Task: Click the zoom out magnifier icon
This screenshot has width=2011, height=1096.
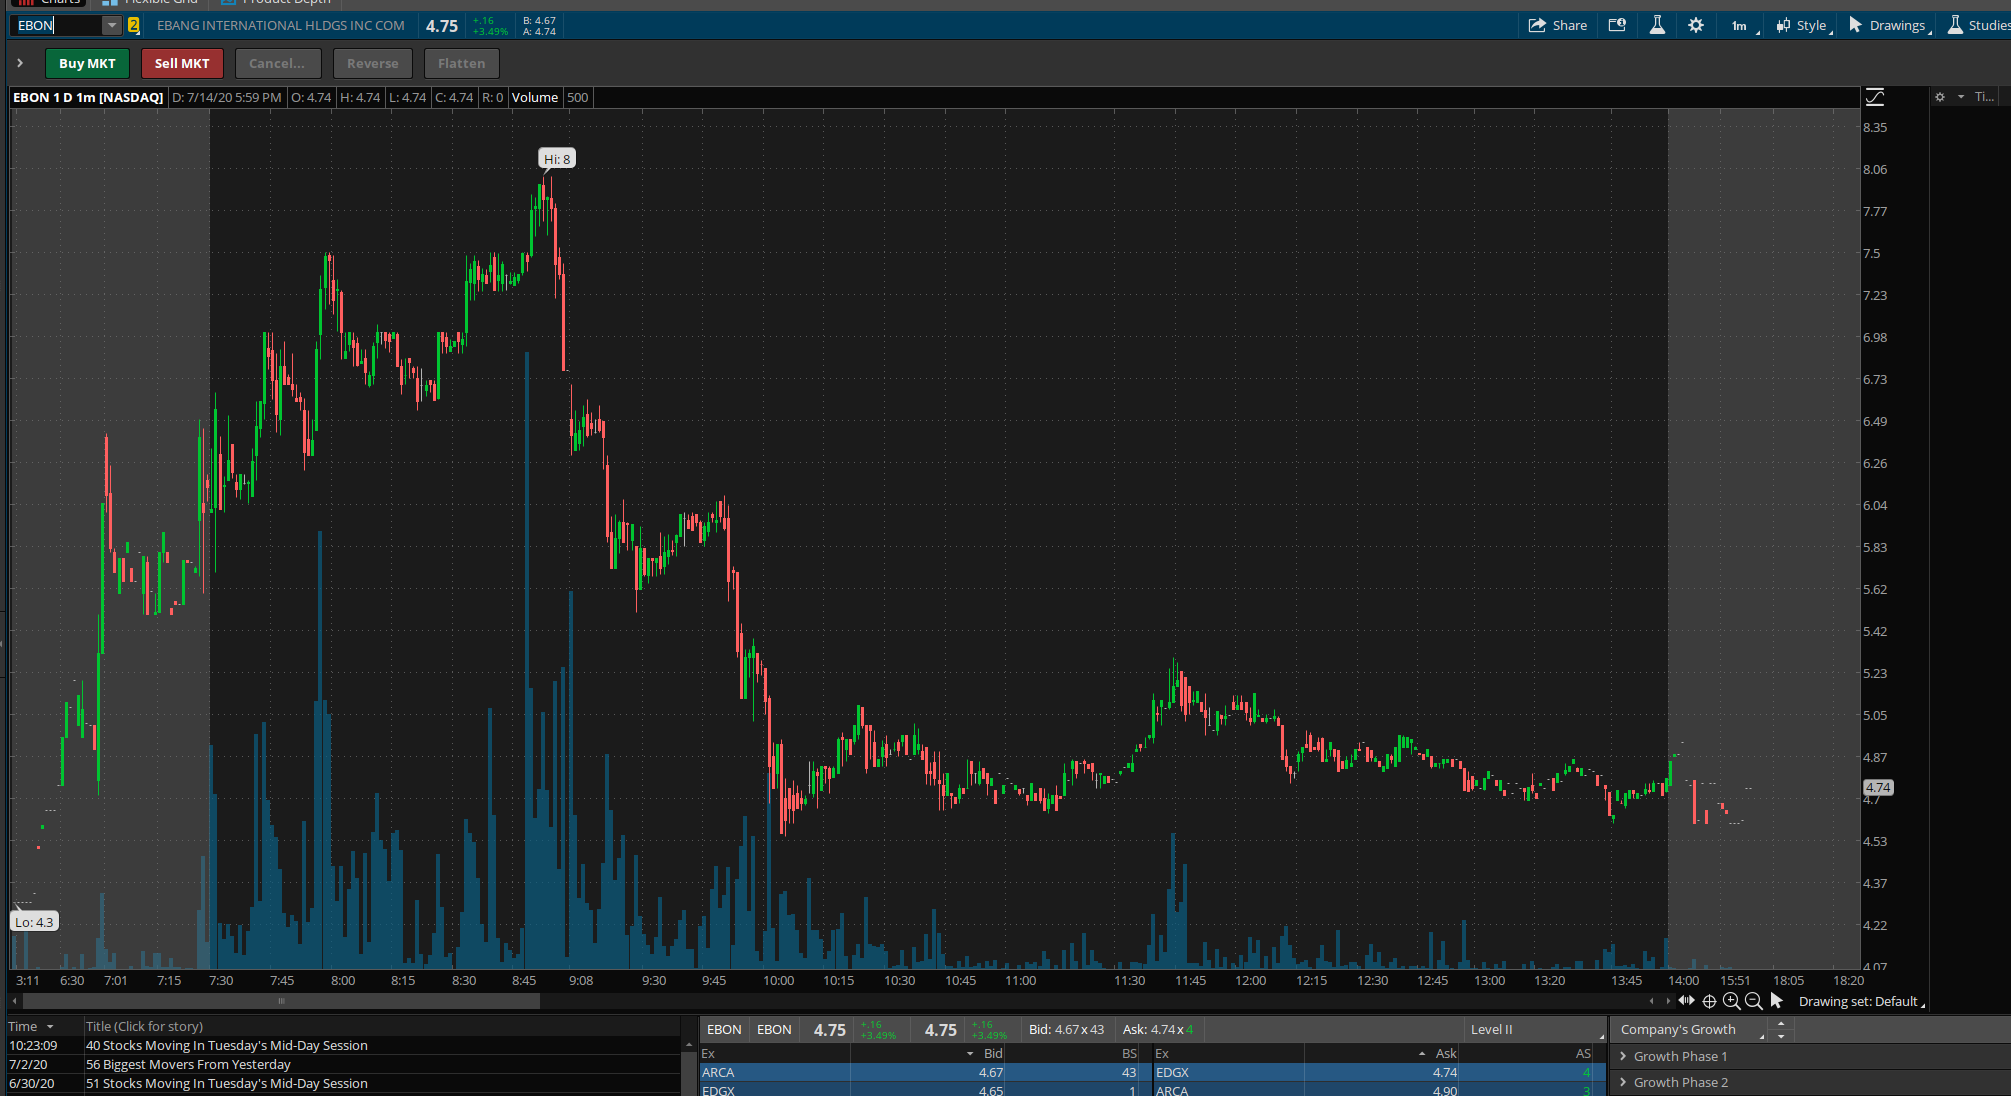Action: 1753,1001
